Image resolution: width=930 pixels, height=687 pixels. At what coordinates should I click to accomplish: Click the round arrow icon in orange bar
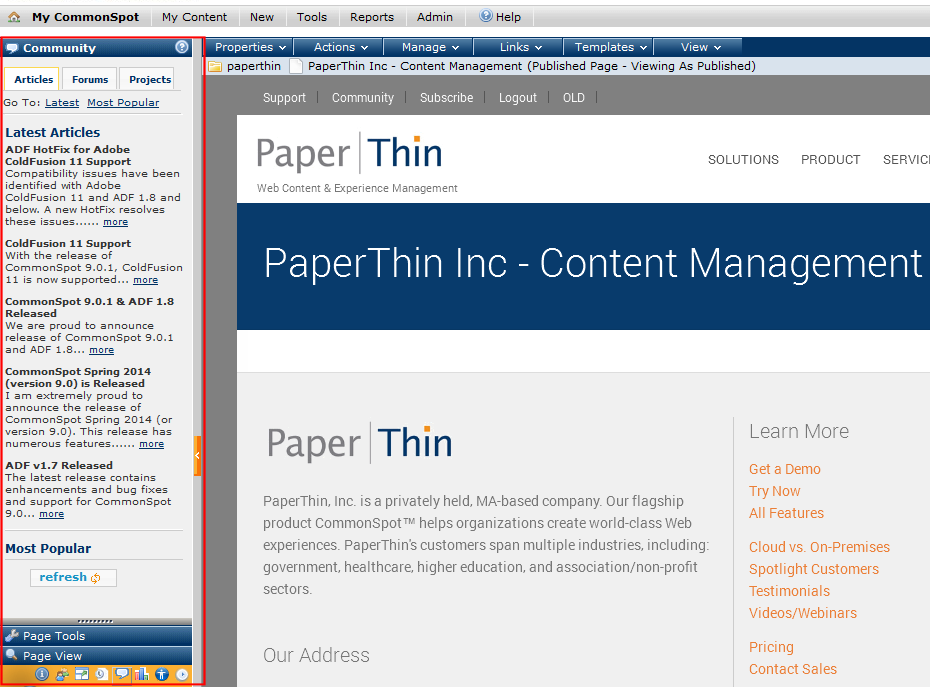182,674
